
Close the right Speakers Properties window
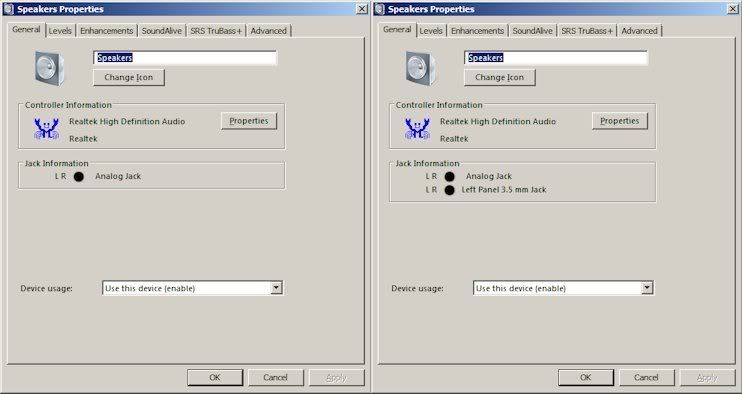tap(733, 9)
